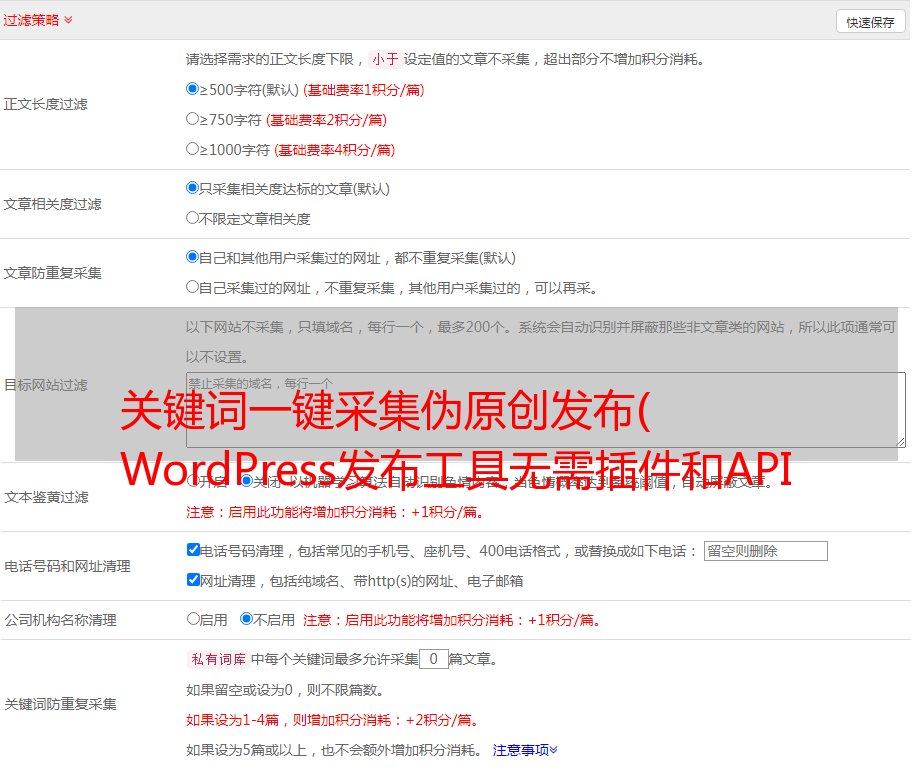This screenshot has width=912, height=768.
Task: Choose the ≥750字符 length option
Action: [192, 119]
